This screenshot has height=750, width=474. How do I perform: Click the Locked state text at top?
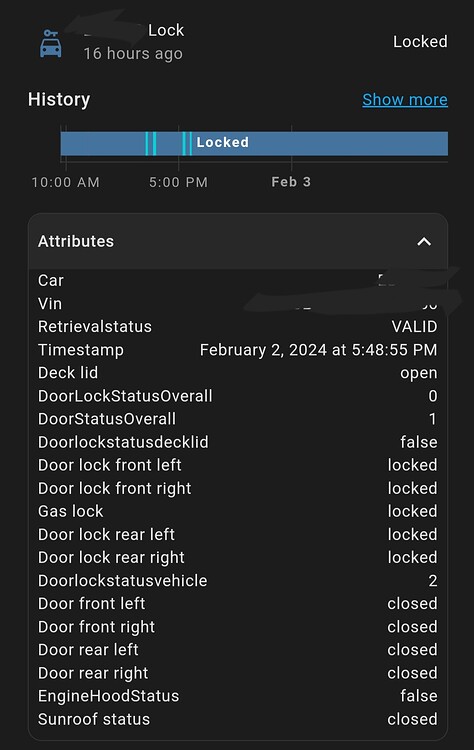pos(420,42)
